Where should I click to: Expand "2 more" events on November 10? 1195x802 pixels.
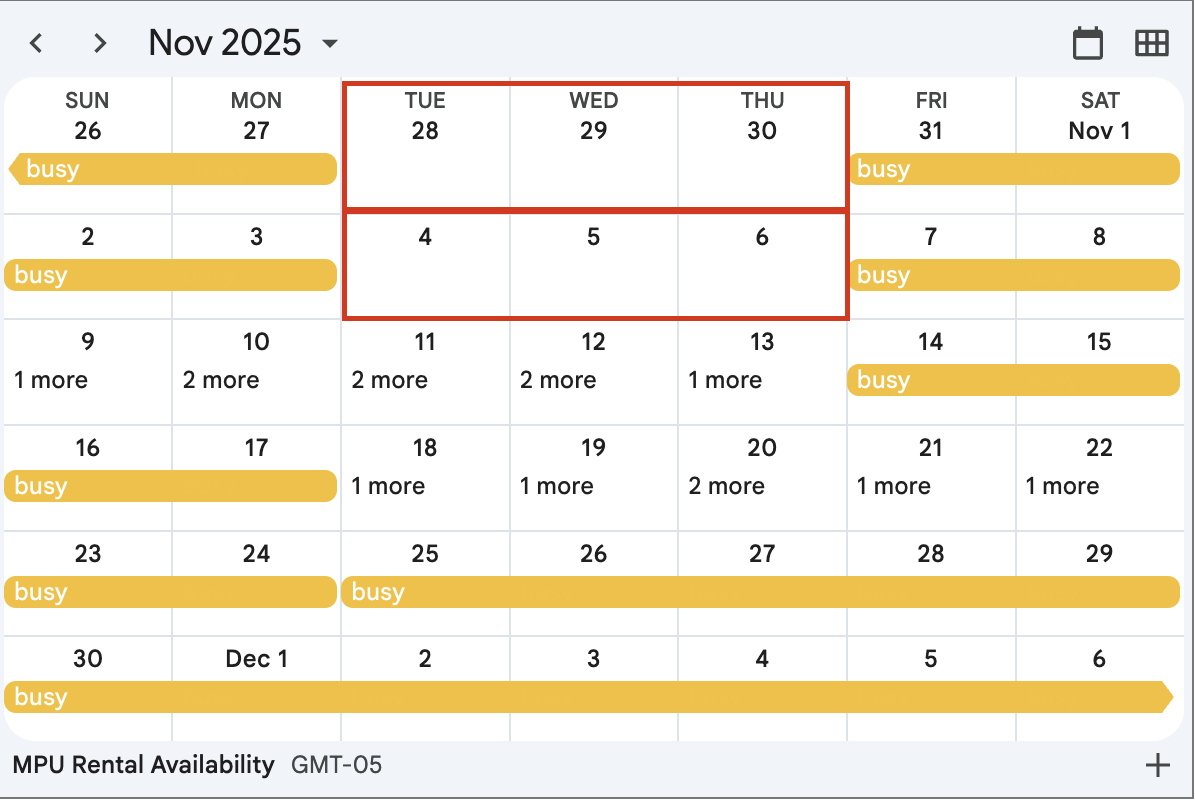click(x=221, y=380)
